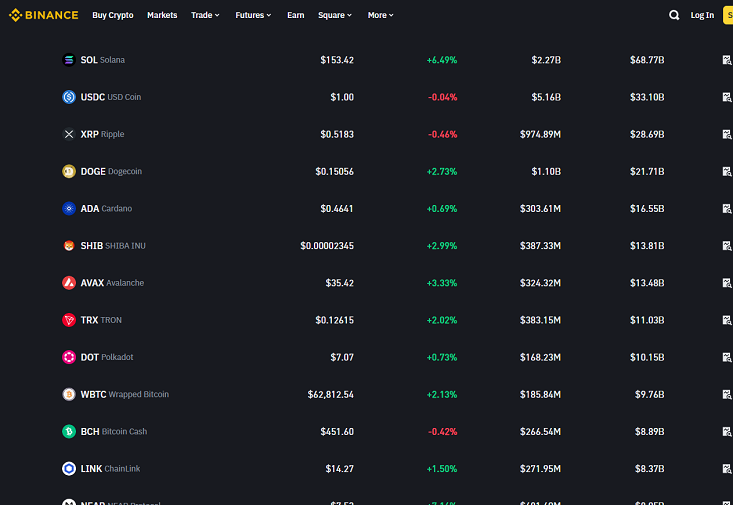
Task: Open the search magnifier icon
Action: coord(674,15)
